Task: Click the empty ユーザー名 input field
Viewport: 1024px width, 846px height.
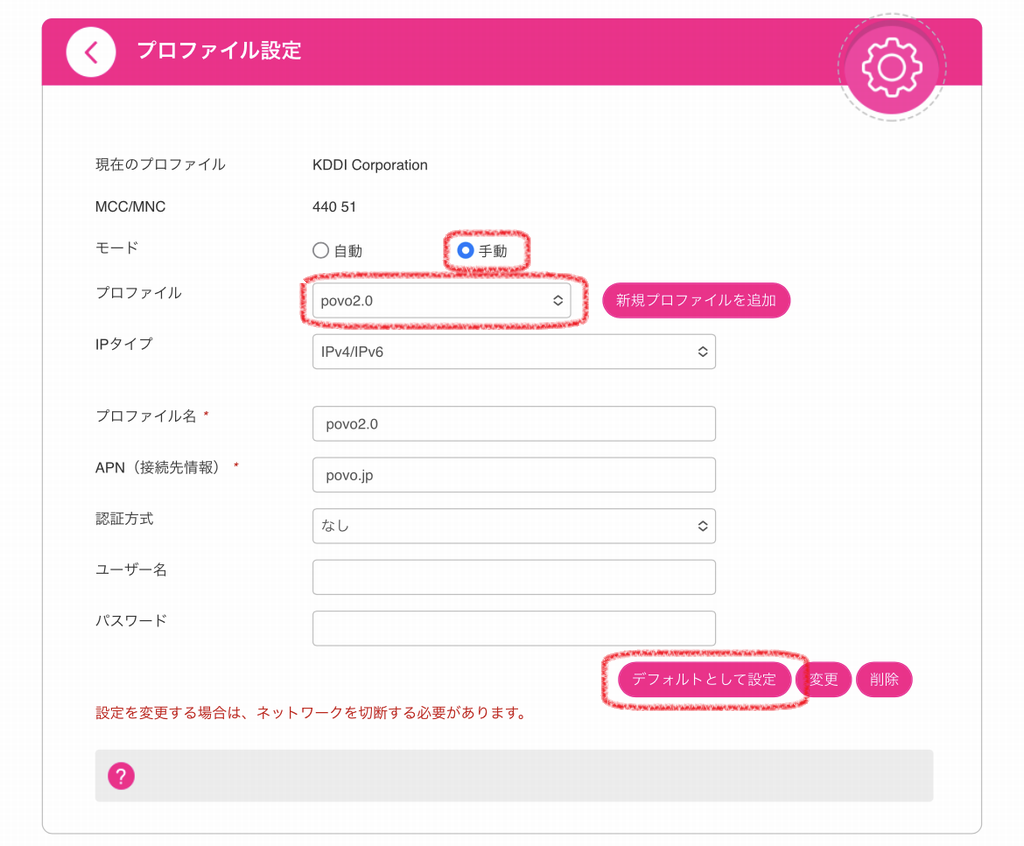Action: [513, 577]
